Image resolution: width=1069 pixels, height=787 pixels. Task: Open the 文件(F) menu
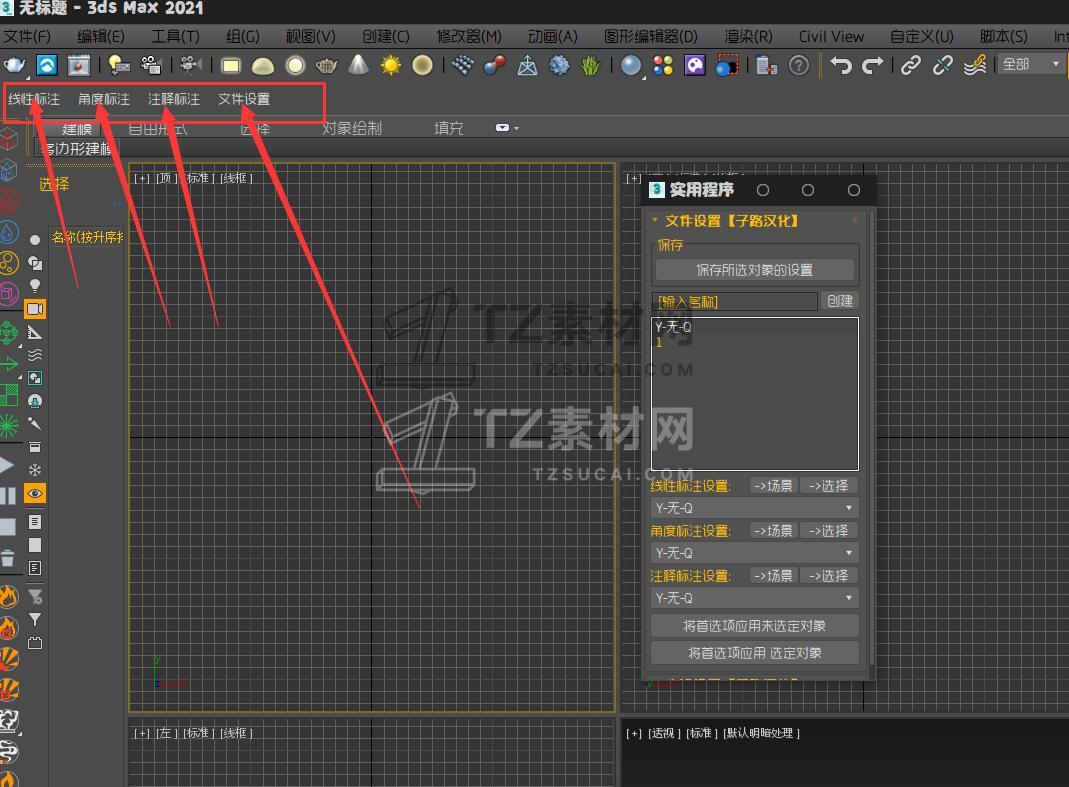pos(26,36)
